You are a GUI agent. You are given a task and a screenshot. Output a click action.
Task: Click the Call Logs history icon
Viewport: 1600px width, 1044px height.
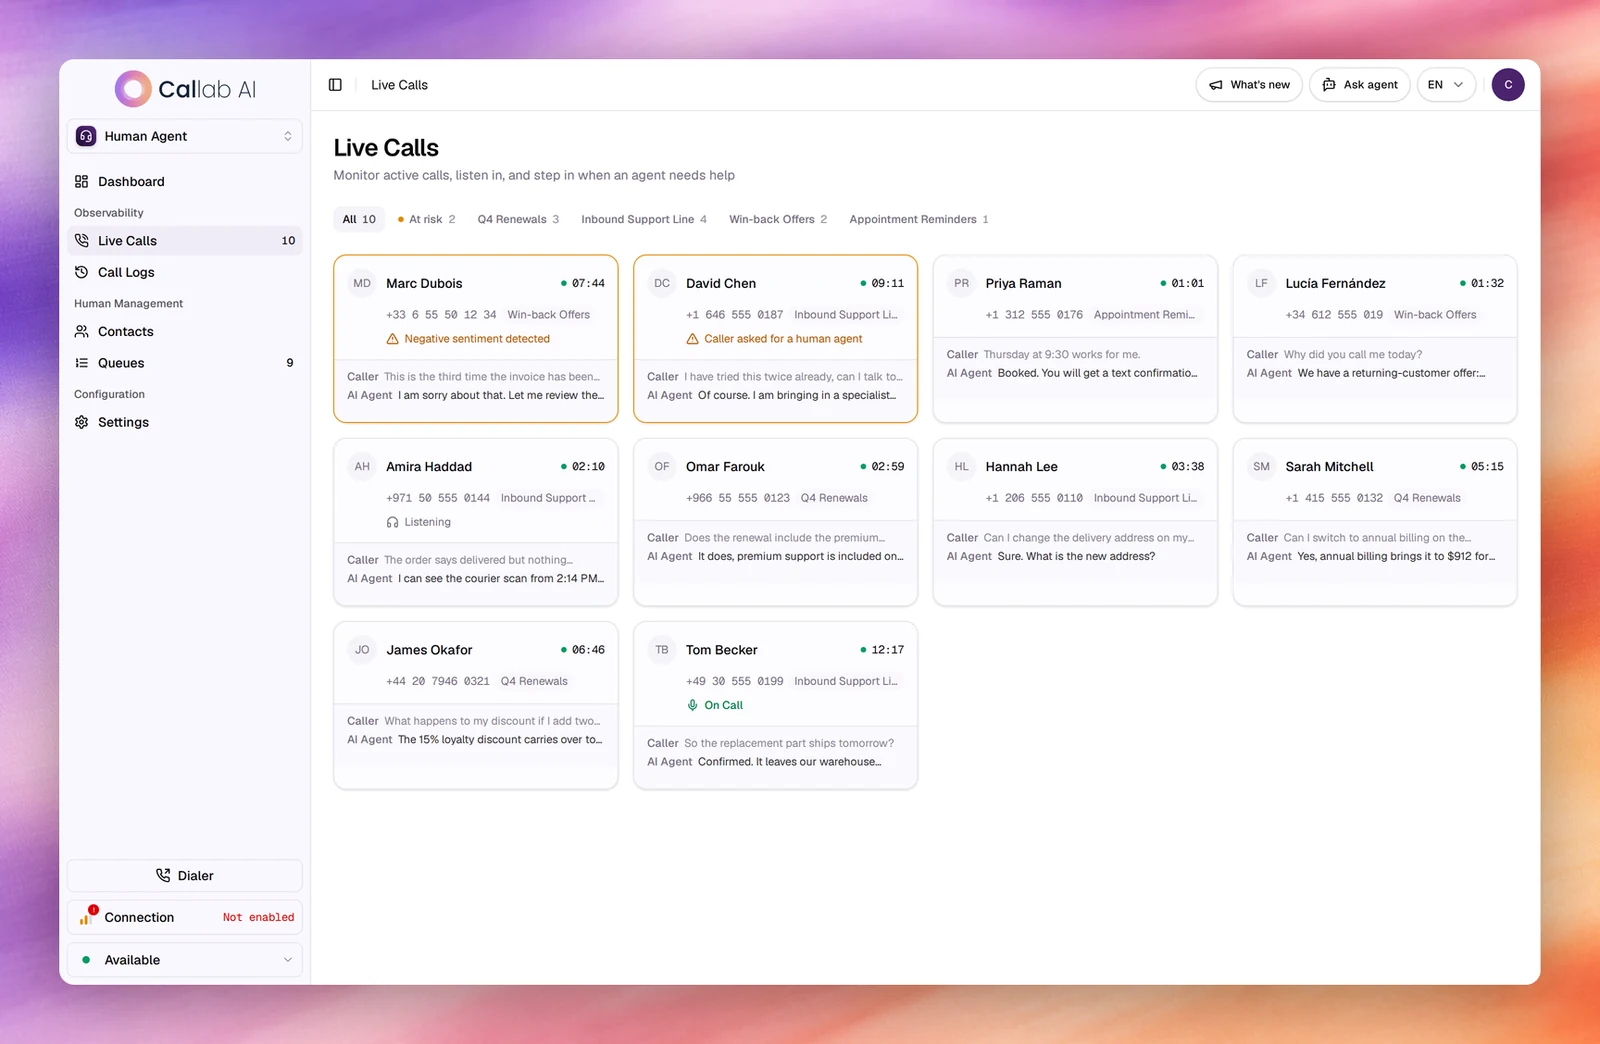[82, 272]
